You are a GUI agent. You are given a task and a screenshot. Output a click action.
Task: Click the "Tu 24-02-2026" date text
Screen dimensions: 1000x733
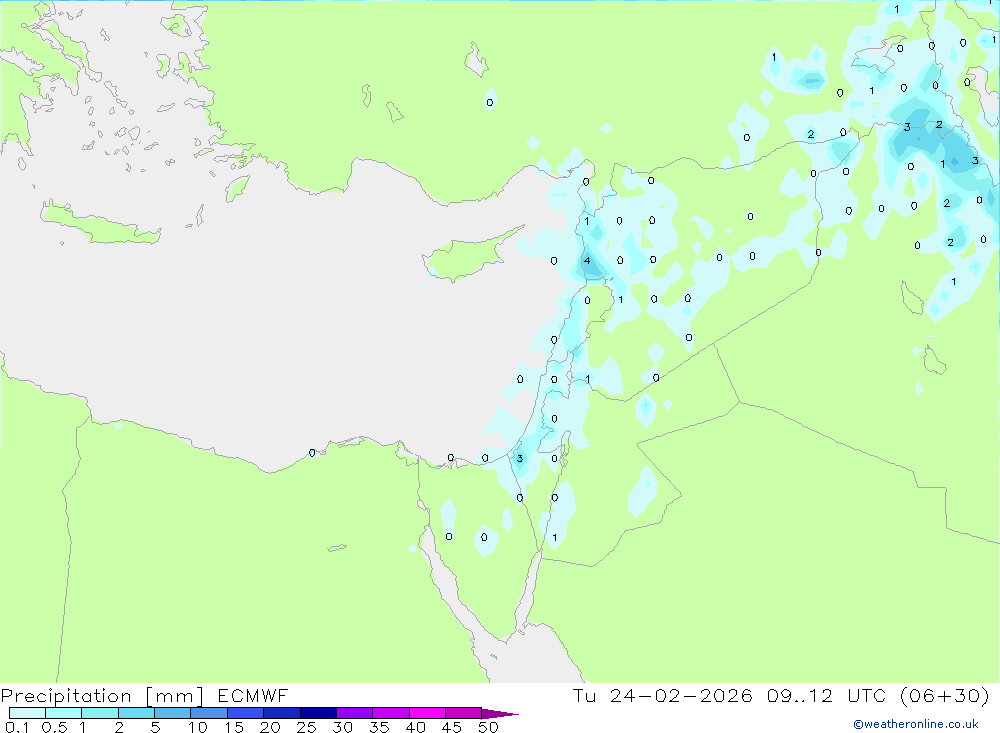662,695
